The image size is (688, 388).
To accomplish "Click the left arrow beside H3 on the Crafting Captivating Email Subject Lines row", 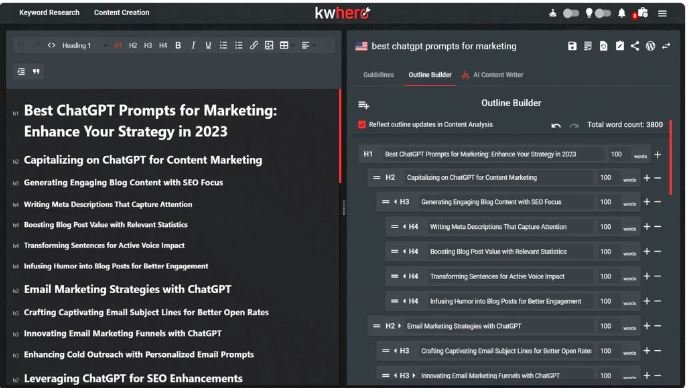I will [395, 351].
